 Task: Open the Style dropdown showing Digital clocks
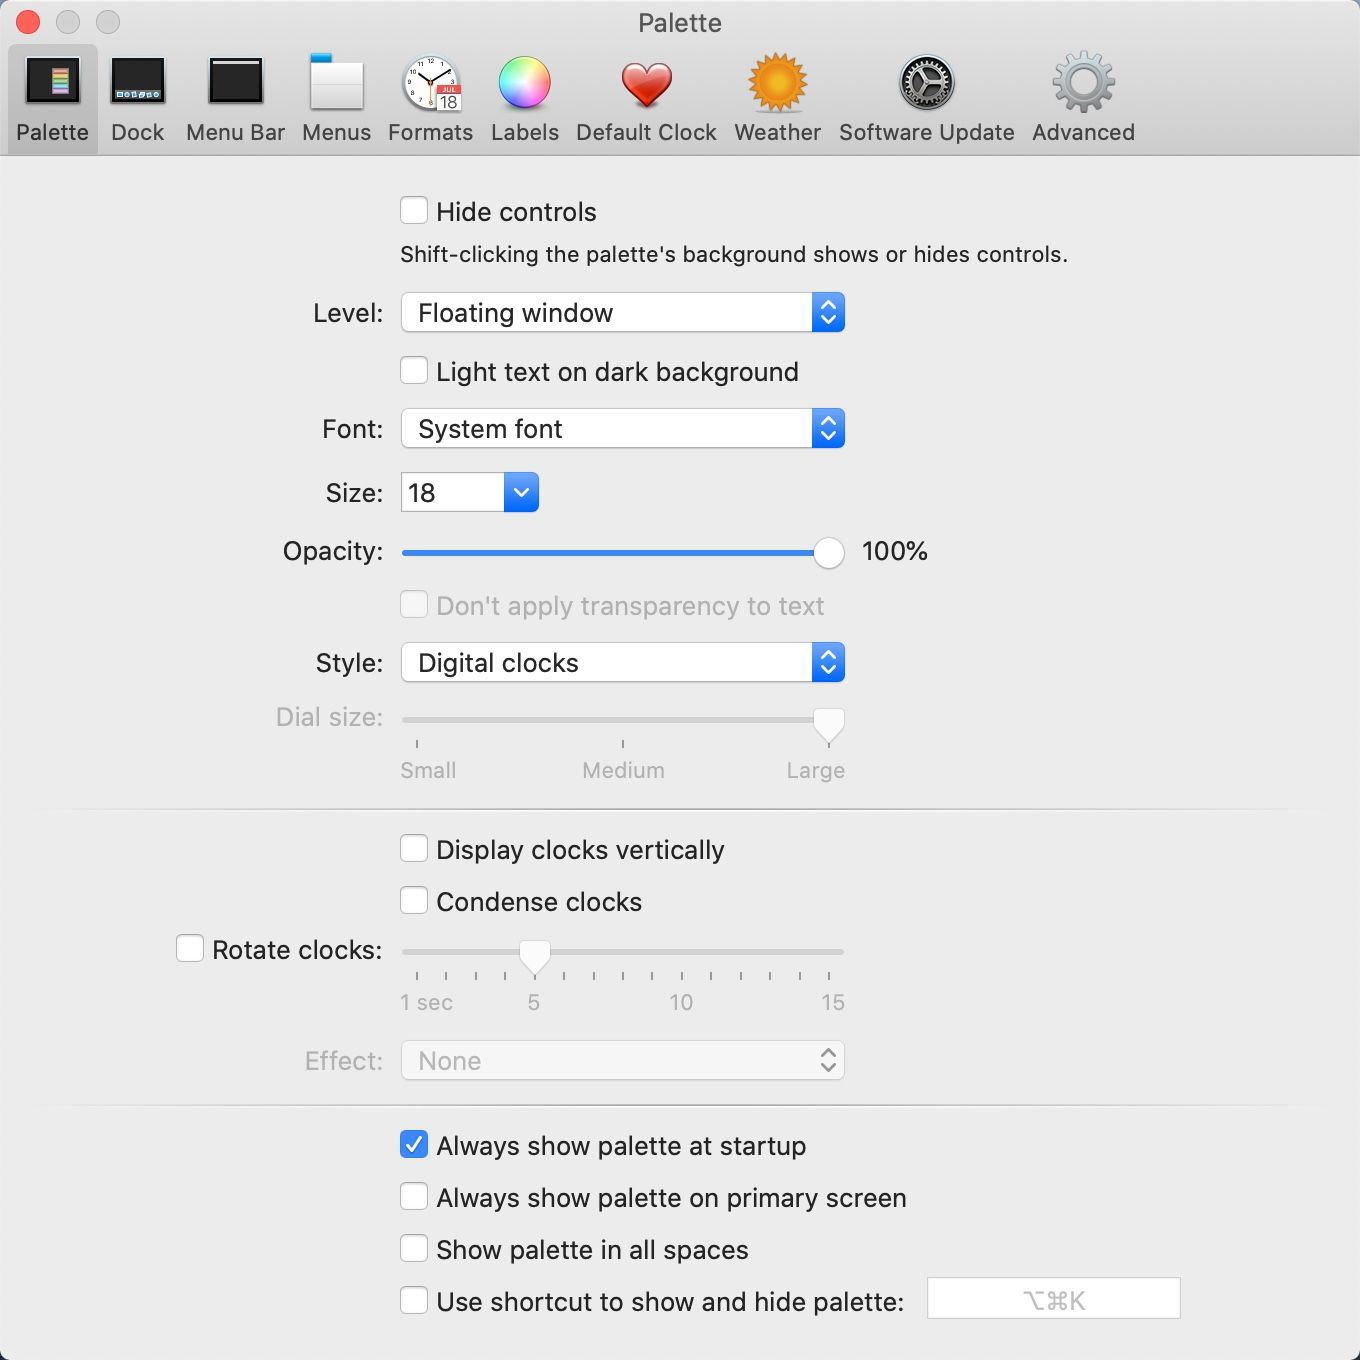(623, 663)
